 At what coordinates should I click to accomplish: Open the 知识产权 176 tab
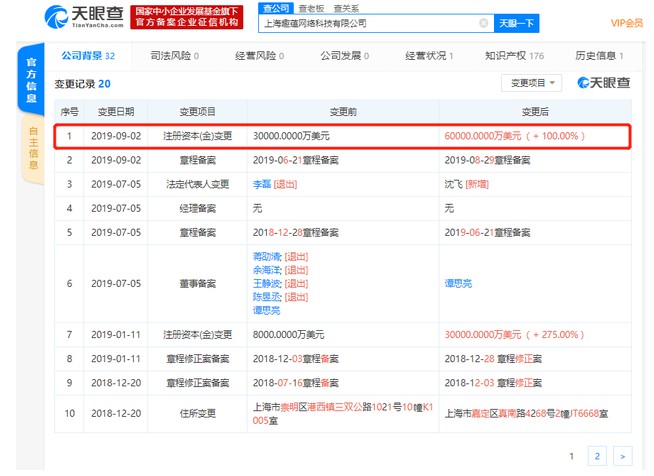point(514,55)
